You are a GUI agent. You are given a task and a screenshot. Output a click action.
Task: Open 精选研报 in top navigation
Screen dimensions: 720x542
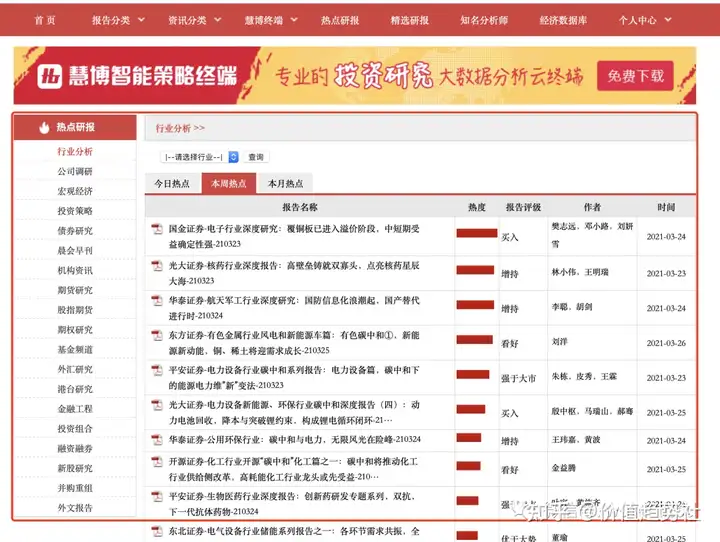pyautogui.click(x=410, y=20)
